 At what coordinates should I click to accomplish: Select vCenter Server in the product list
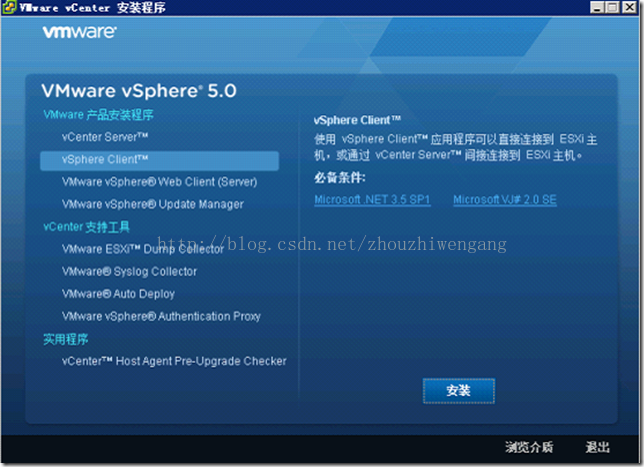105,137
